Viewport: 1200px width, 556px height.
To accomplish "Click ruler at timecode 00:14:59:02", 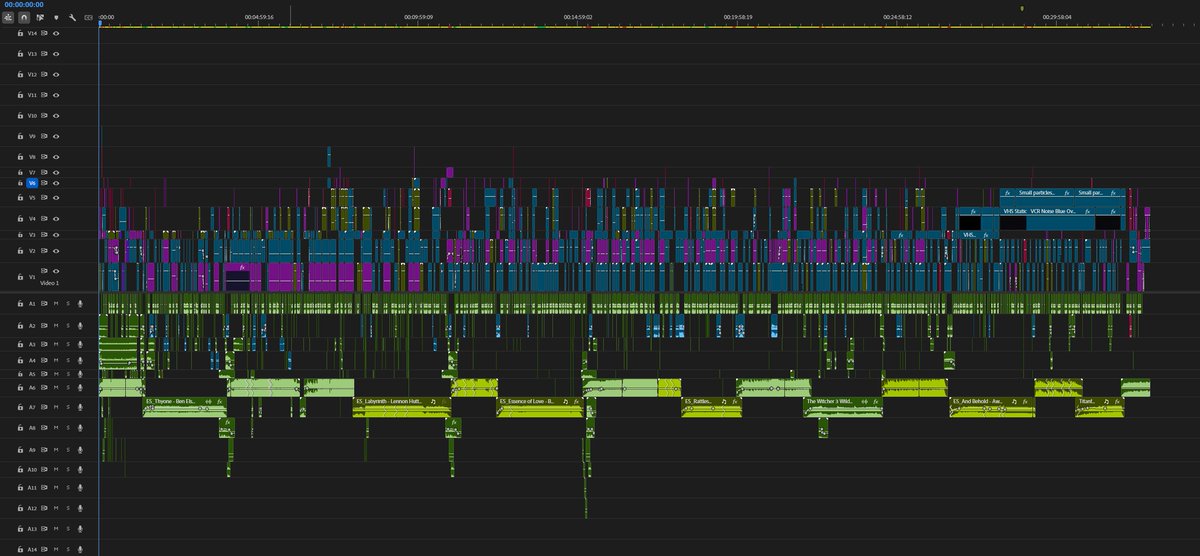I will (578, 17).
